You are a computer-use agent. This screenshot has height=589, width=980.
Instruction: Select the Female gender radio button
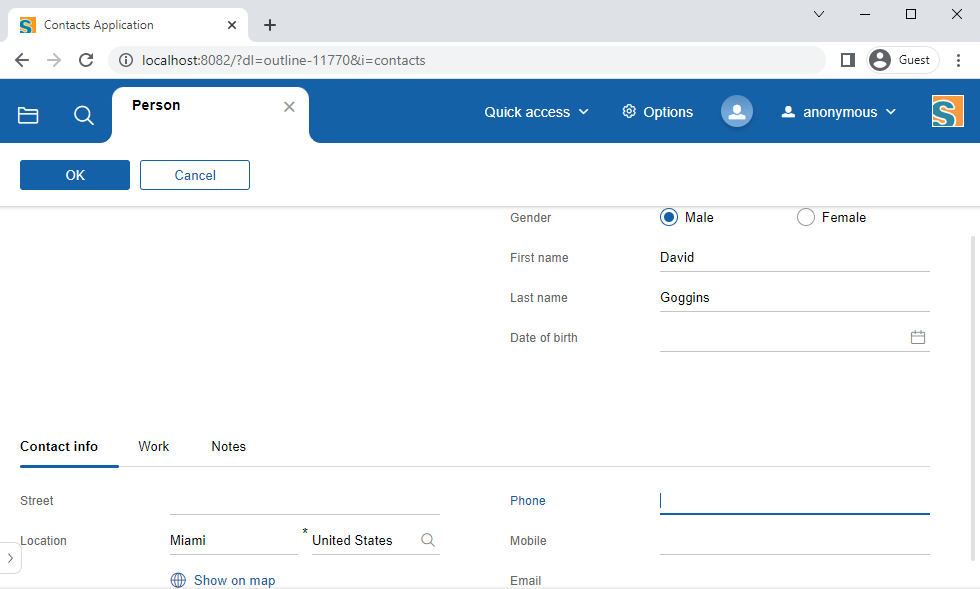point(806,217)
